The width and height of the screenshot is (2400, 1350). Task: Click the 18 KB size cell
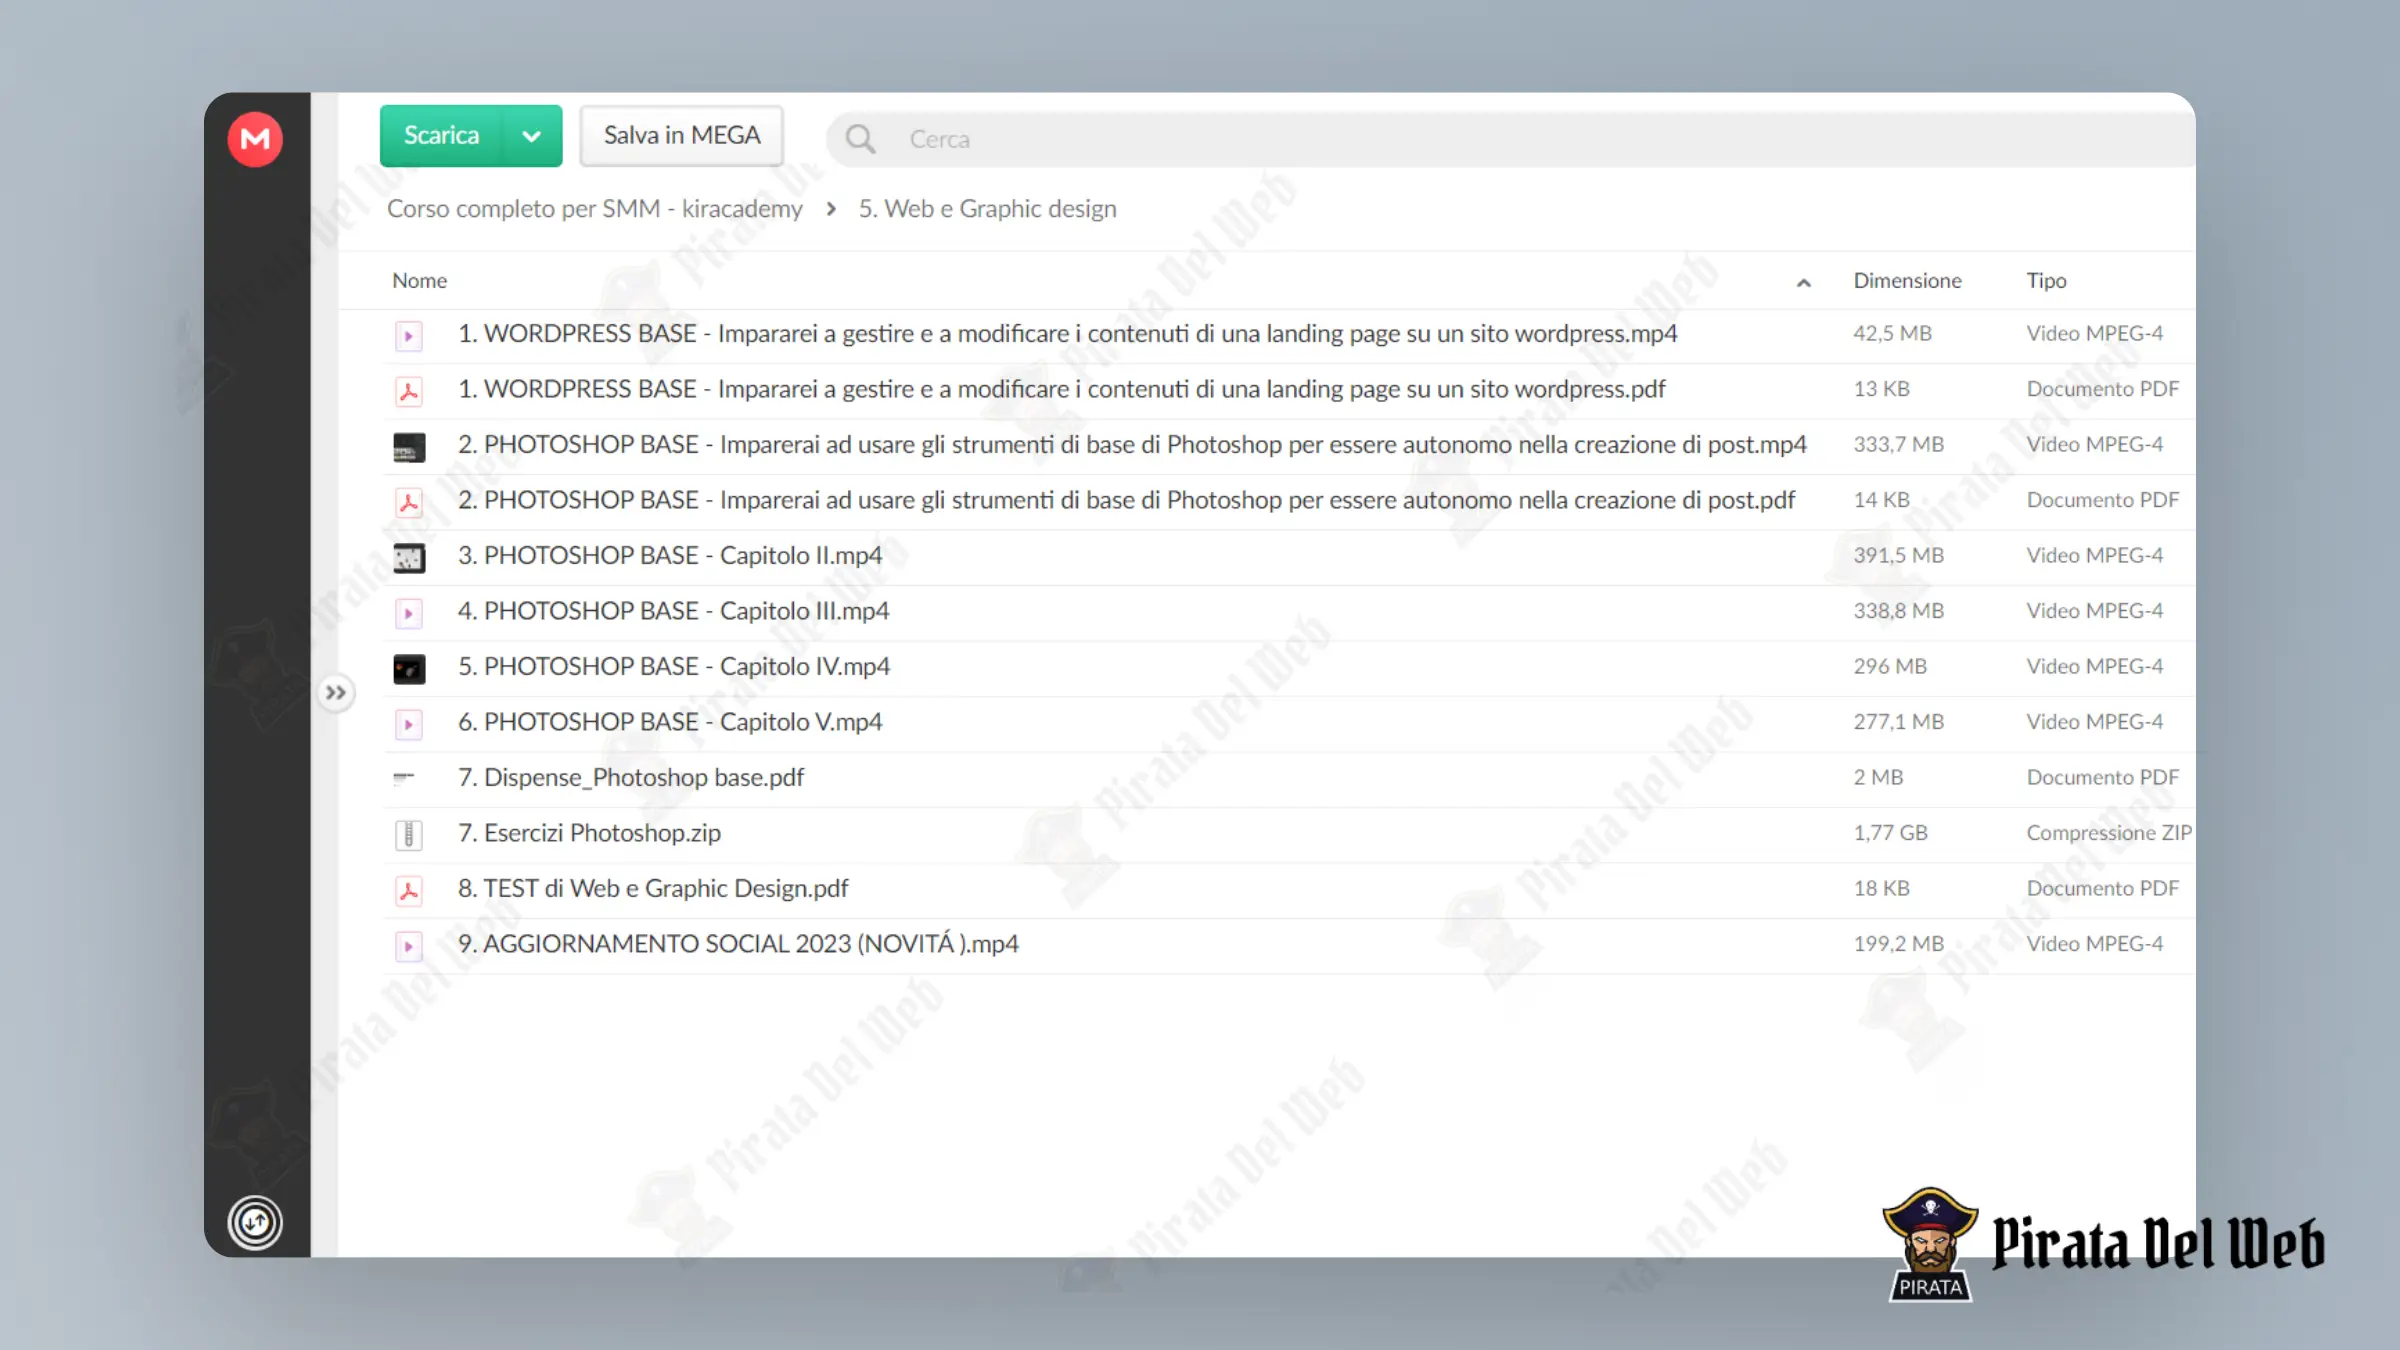click(x=1881, y=888)
